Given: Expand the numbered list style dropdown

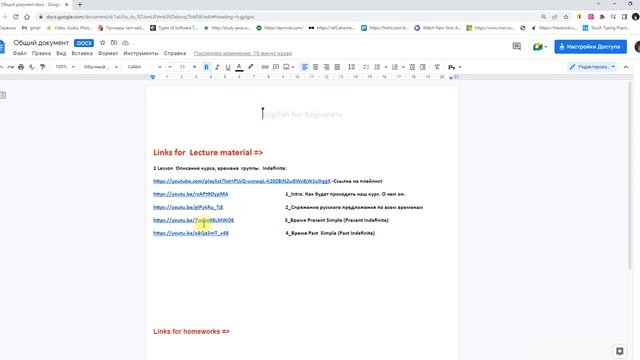Looking at the screenshot, I should pyautogui.click(x=403, y=67).
